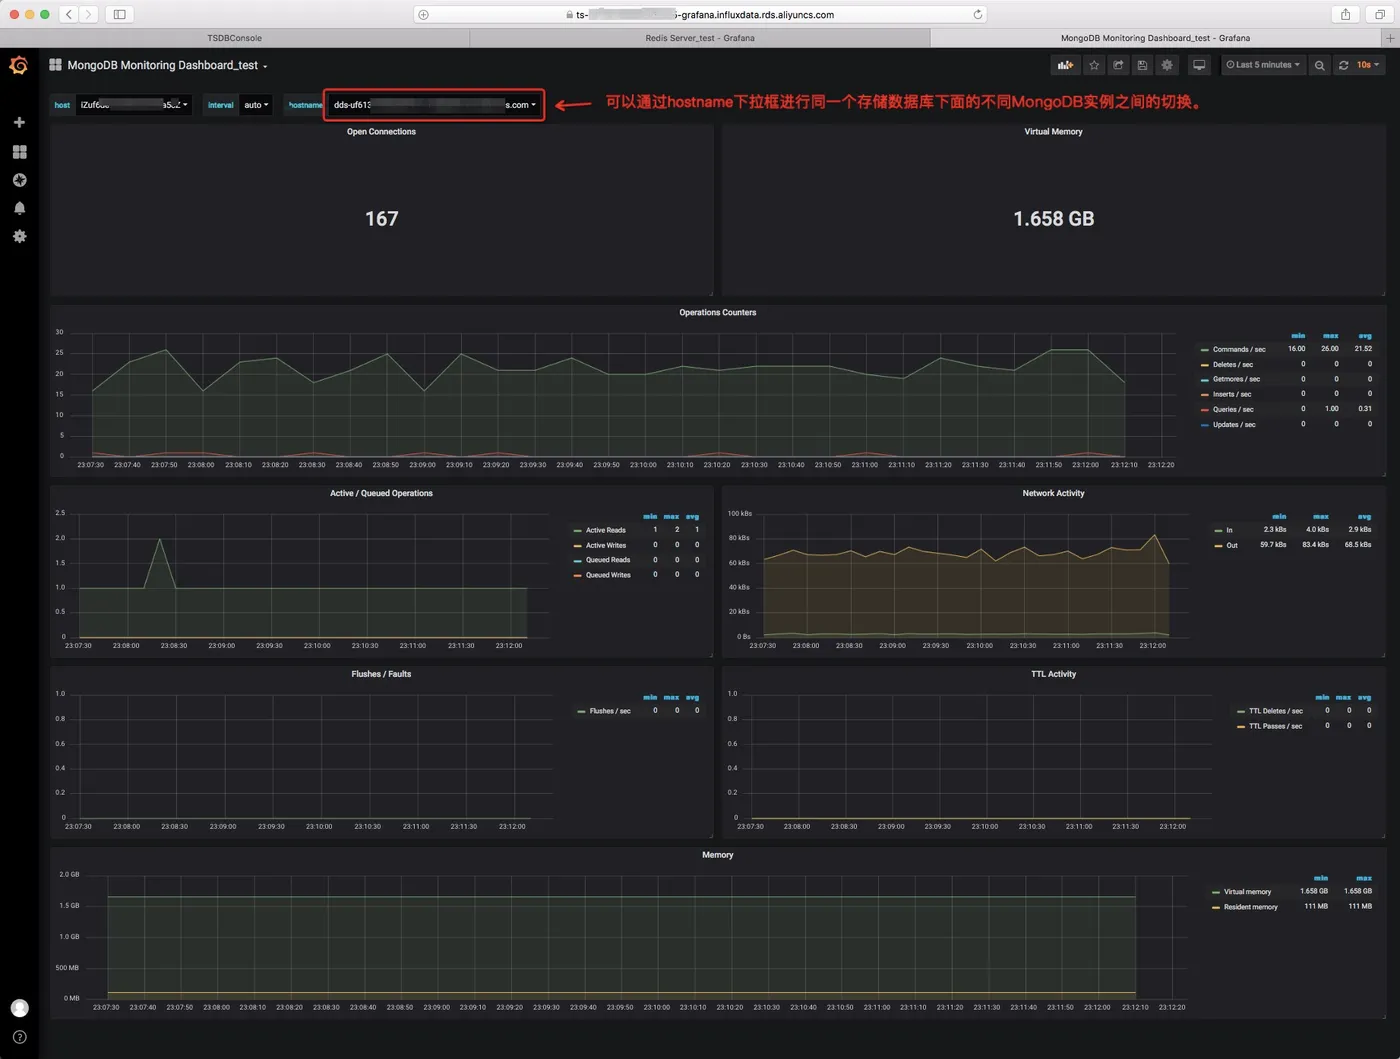Viewport: 1400px width, 1059px height.
Task: Open a new Safari tab
Action: point(1390,38)
